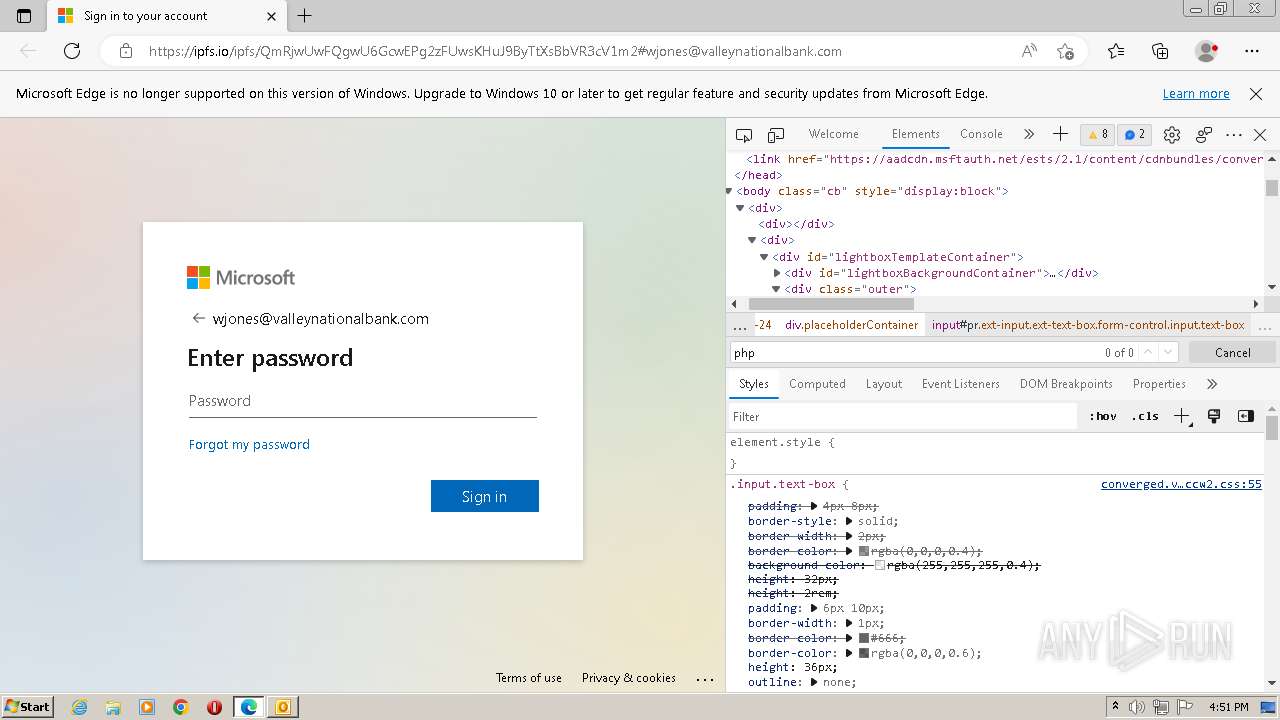The image size is (1280, 720).
Task: Open the browser profile avatar
Action: 1206,51
